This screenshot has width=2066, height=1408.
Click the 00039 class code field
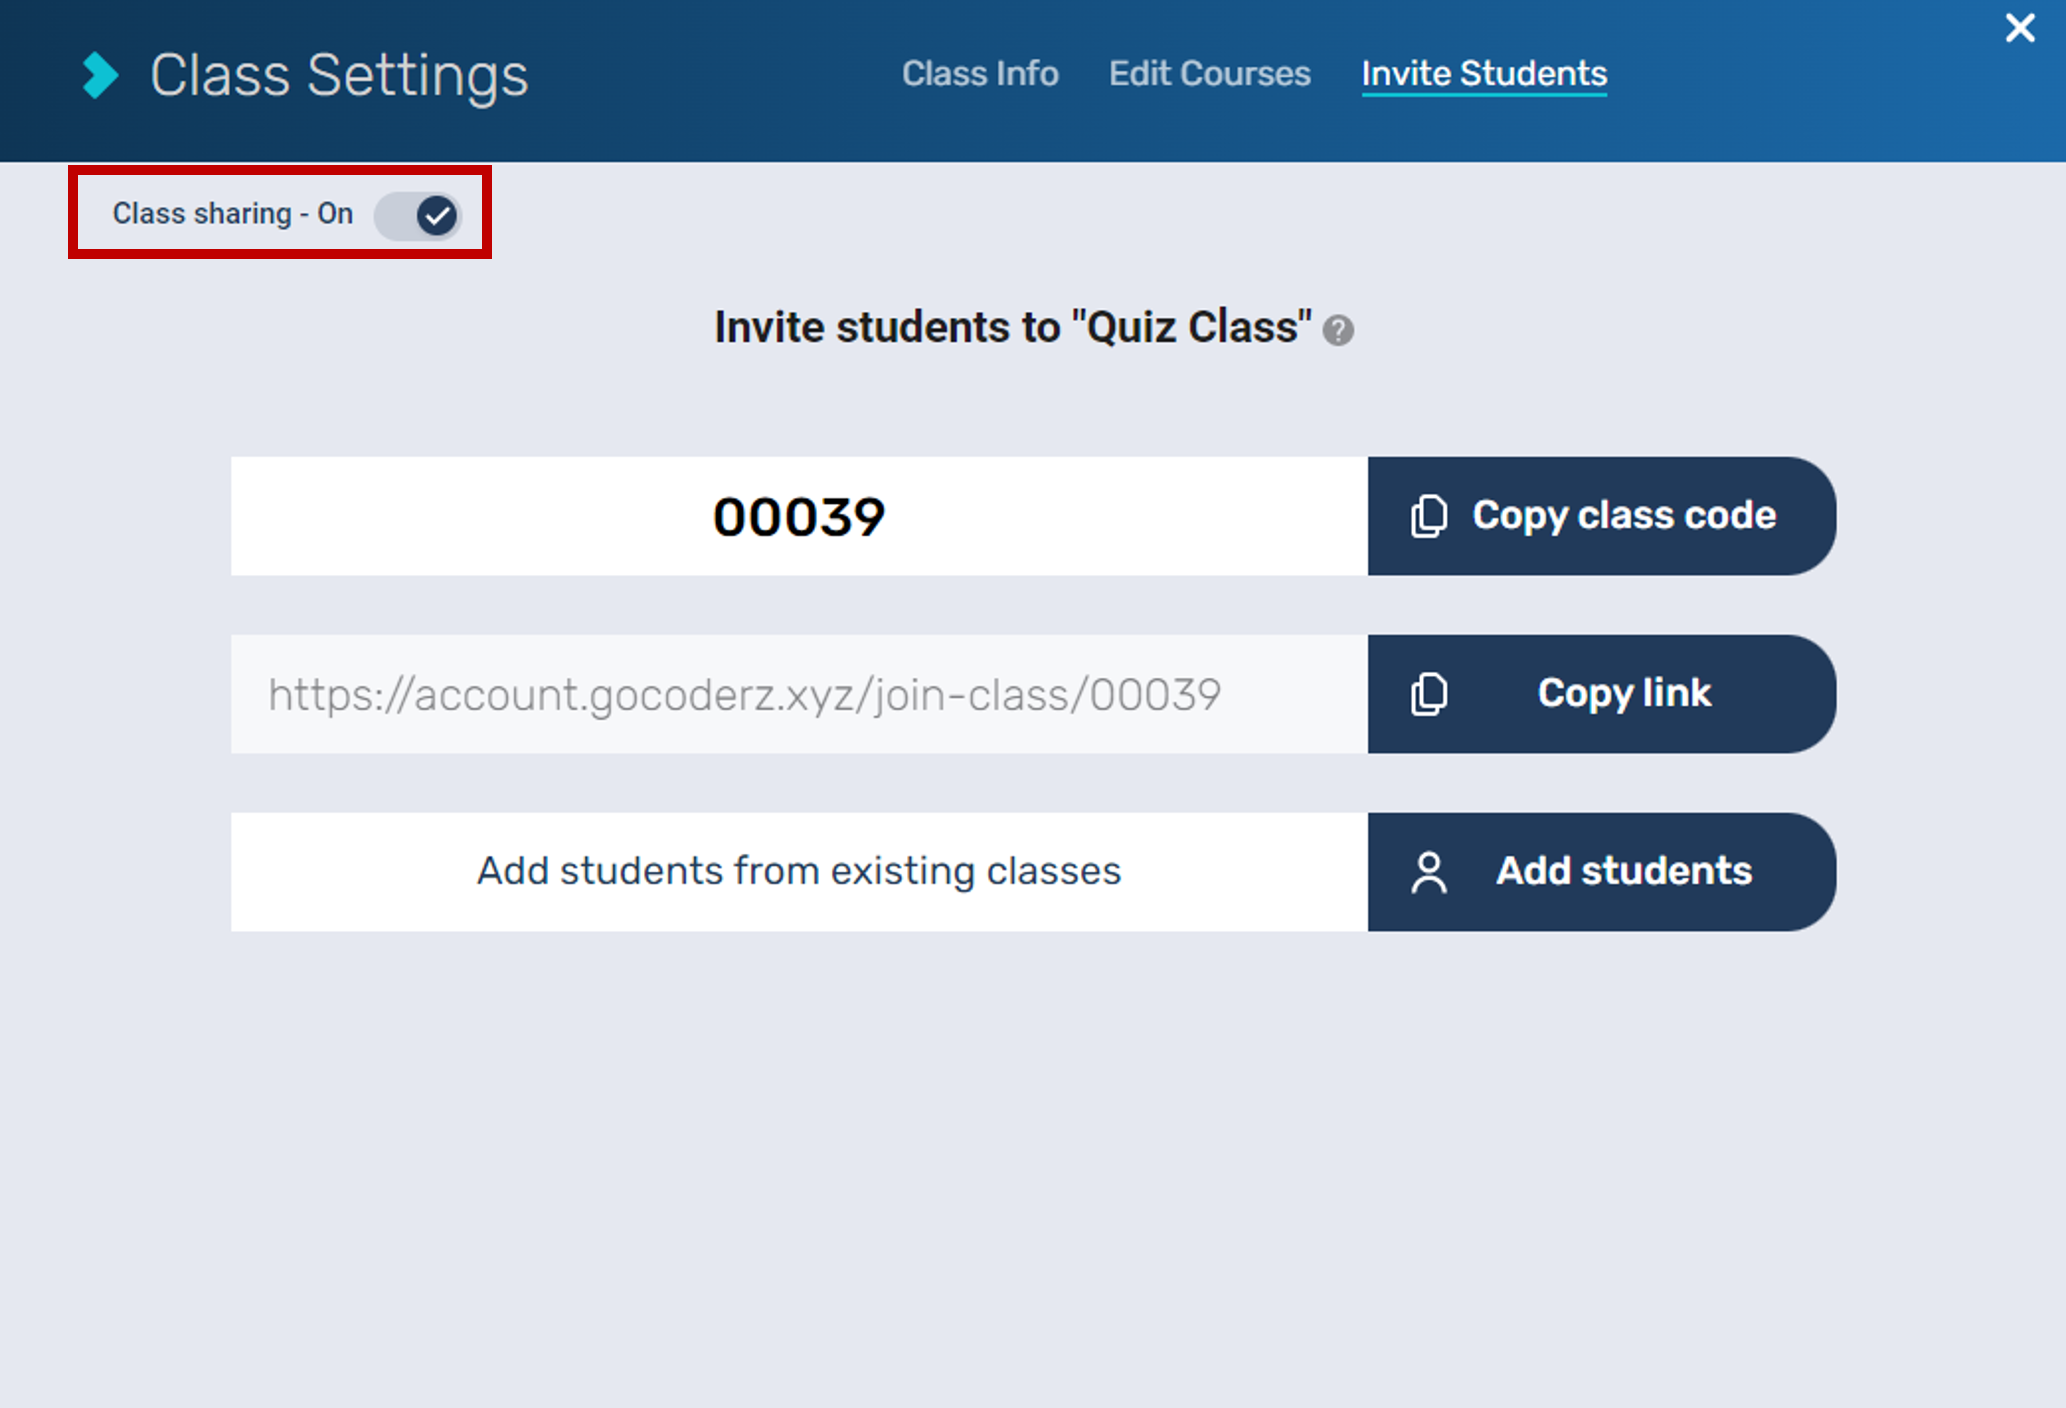[798, 517]
